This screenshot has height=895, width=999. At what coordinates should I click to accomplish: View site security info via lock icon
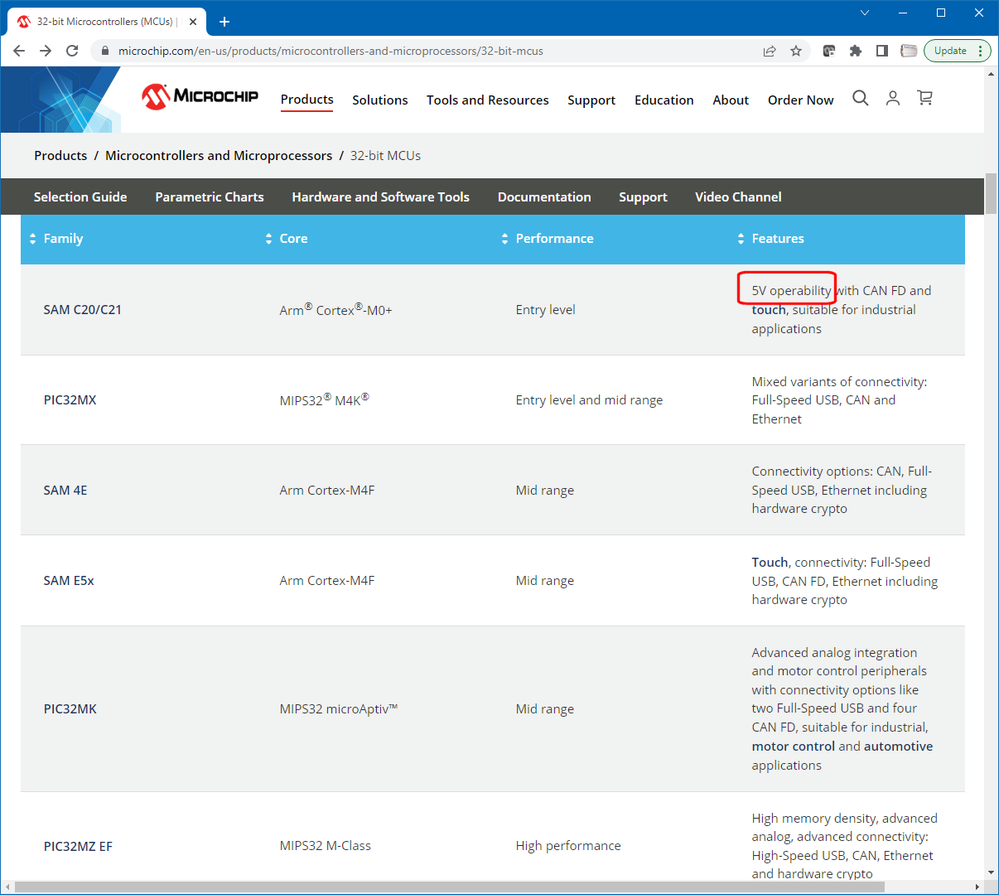105,51
